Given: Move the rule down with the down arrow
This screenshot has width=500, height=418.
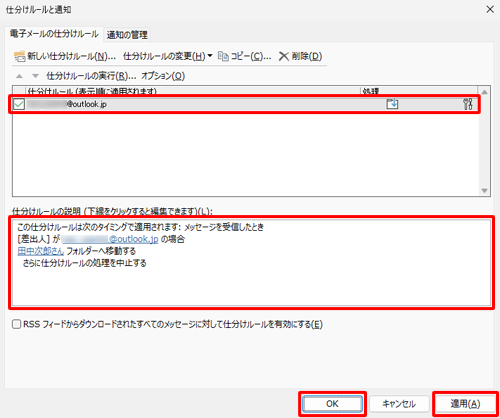Looking at the screenshot, I should click(35, 76).
